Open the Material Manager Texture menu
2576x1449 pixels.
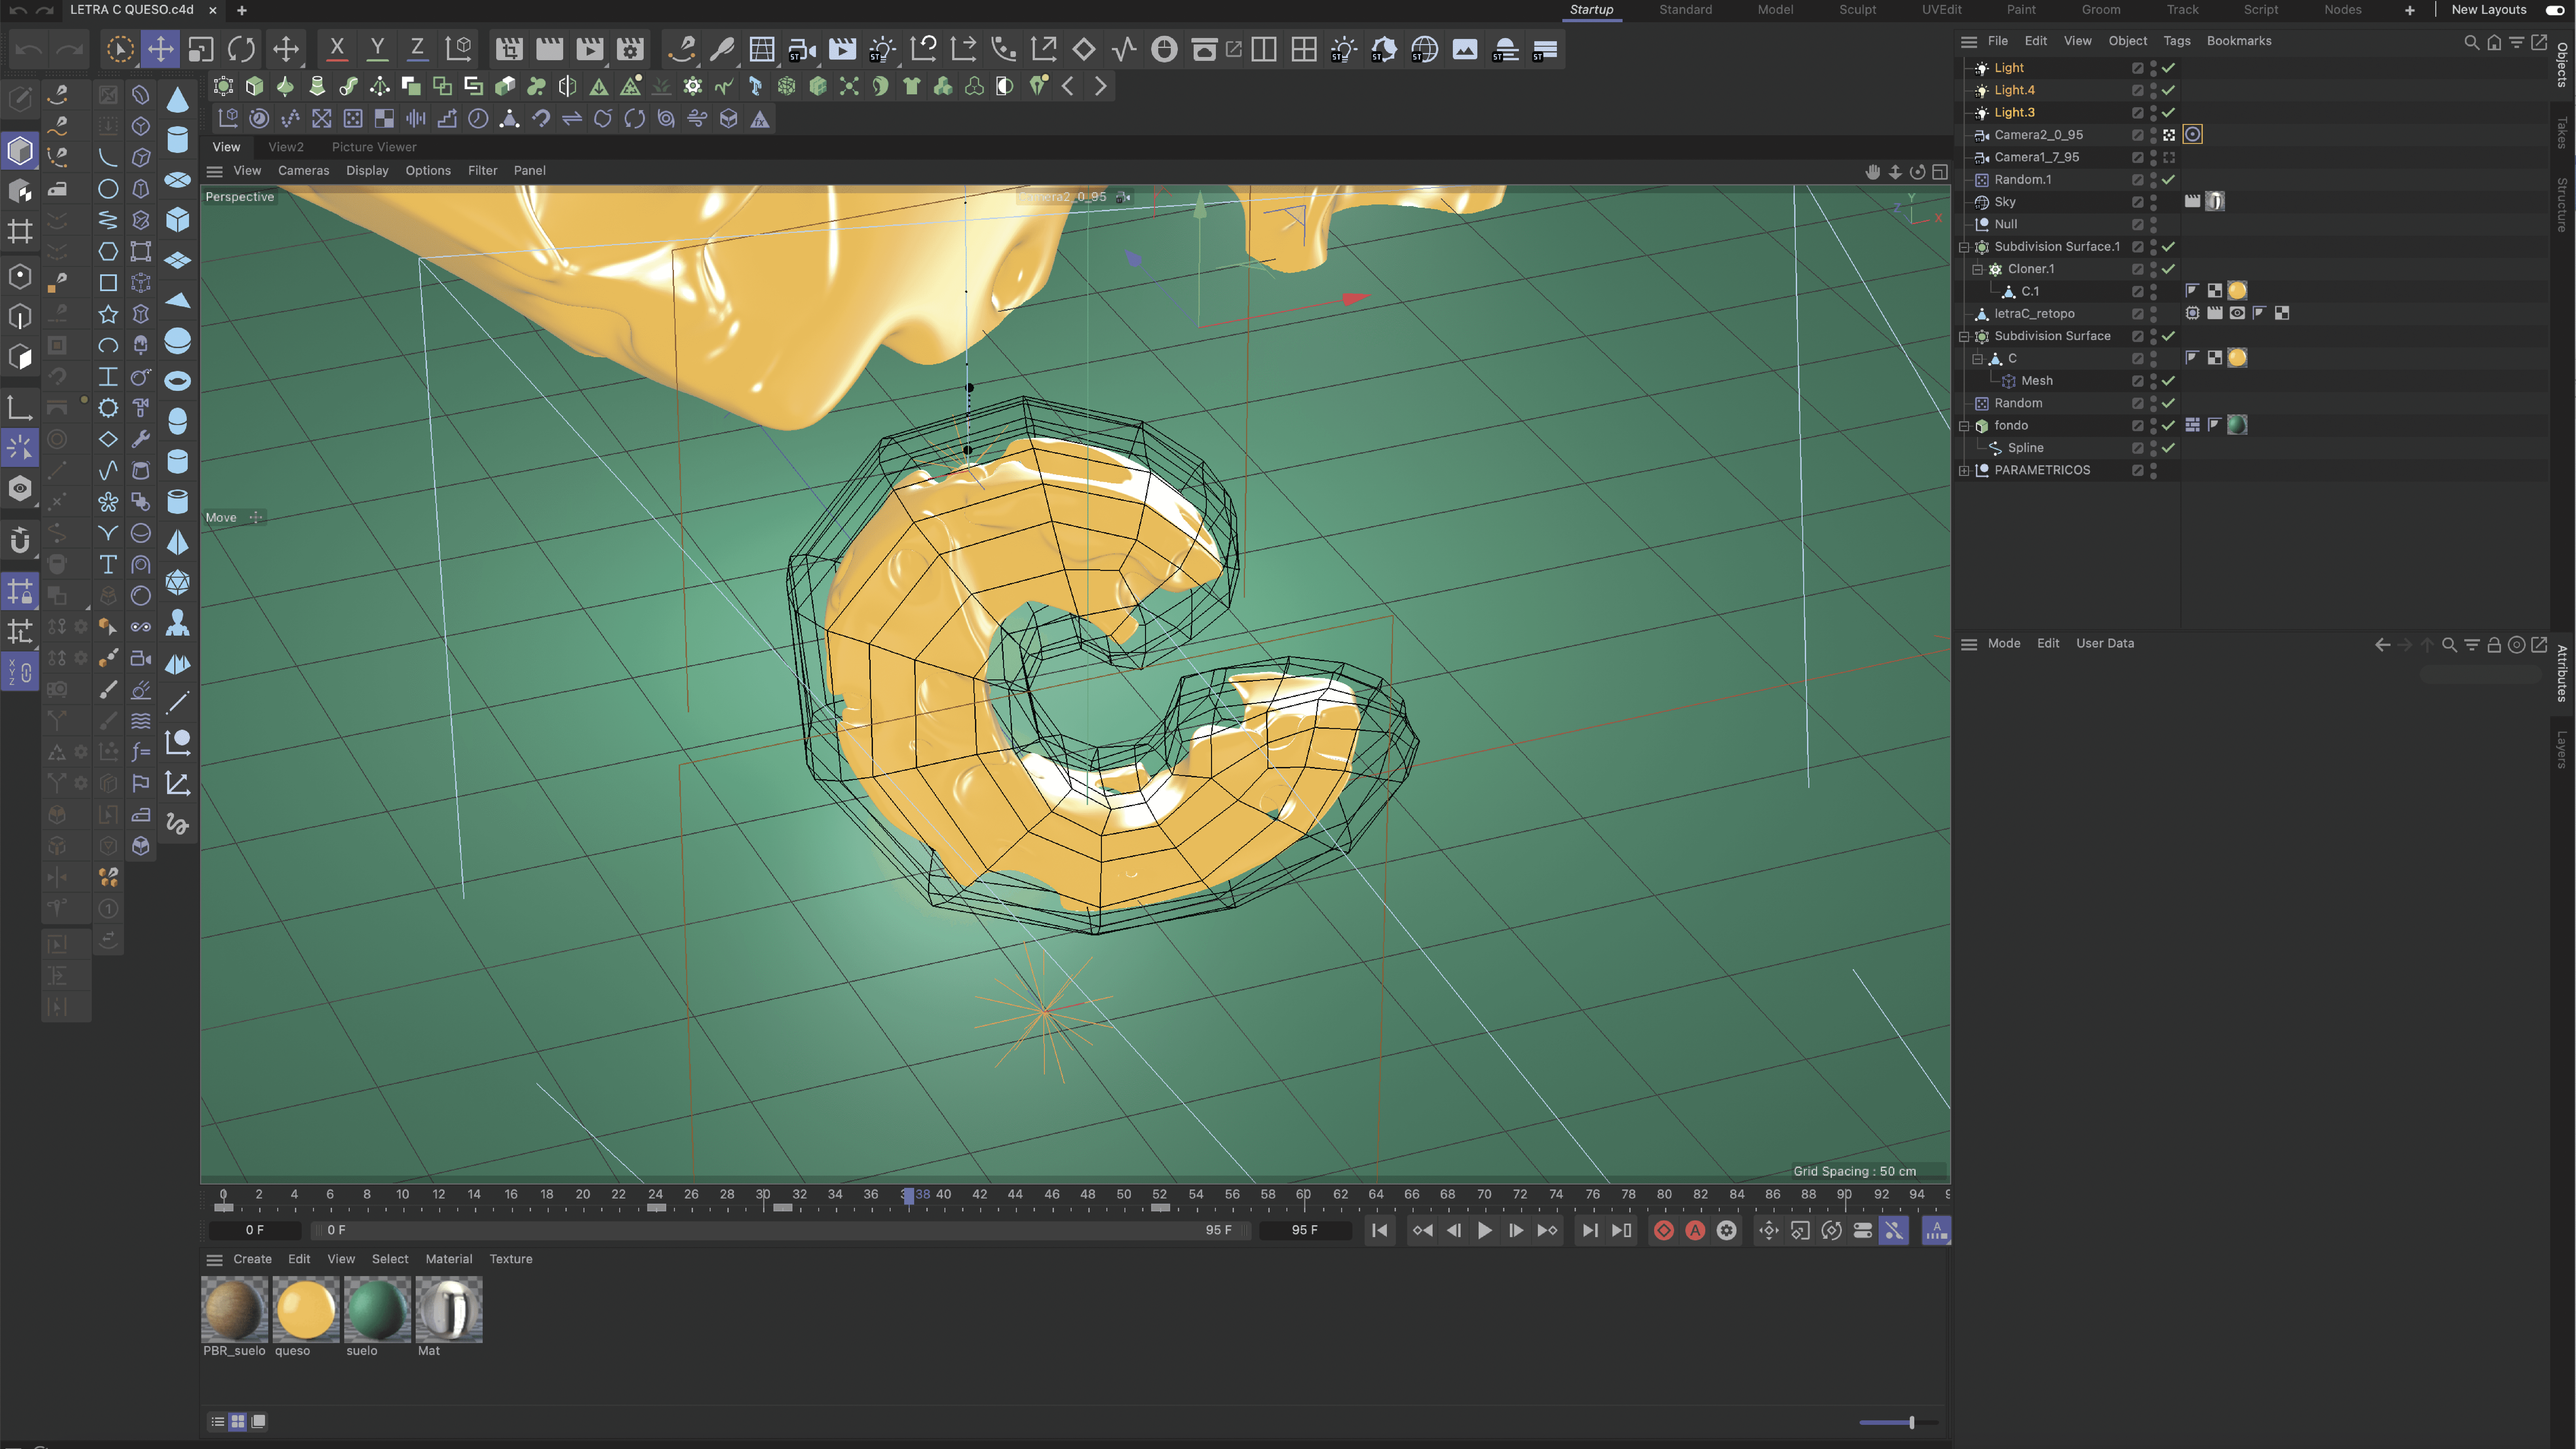pyautogui.click(x=511, y=1260)
